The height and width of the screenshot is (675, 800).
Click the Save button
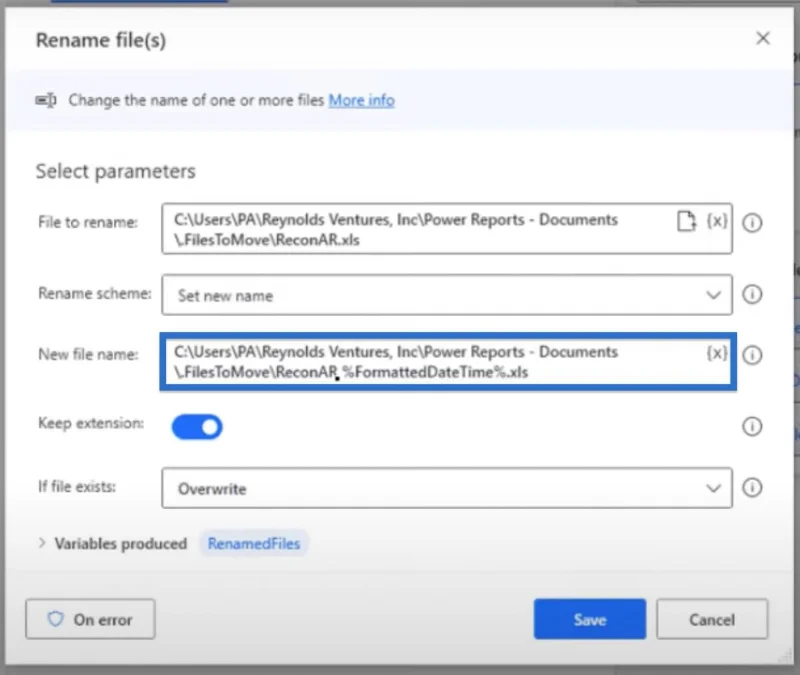pyautogui.click(x=590, y=619)
